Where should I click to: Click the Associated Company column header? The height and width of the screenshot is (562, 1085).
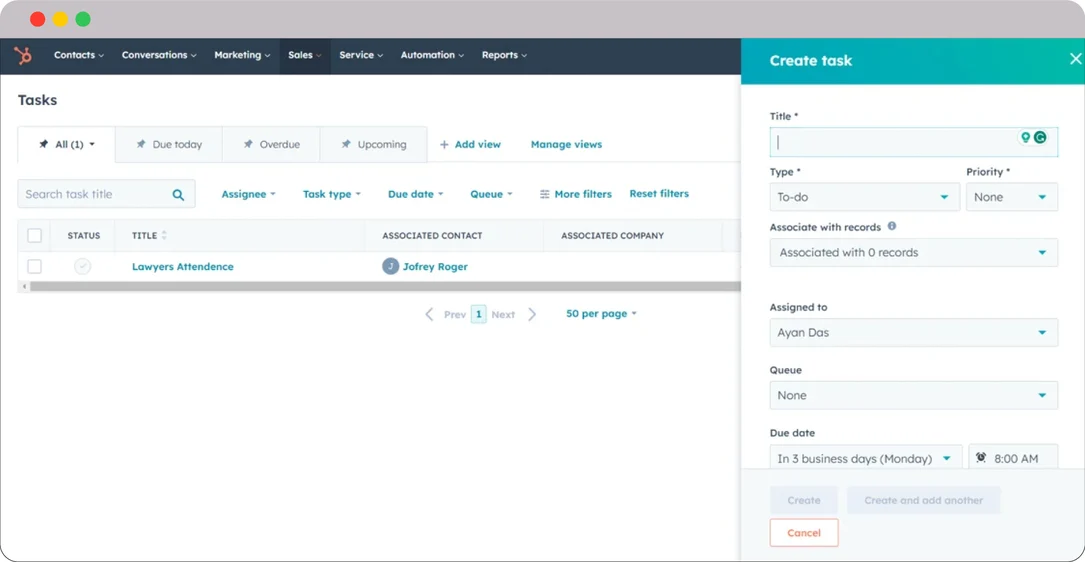[612, 235]
